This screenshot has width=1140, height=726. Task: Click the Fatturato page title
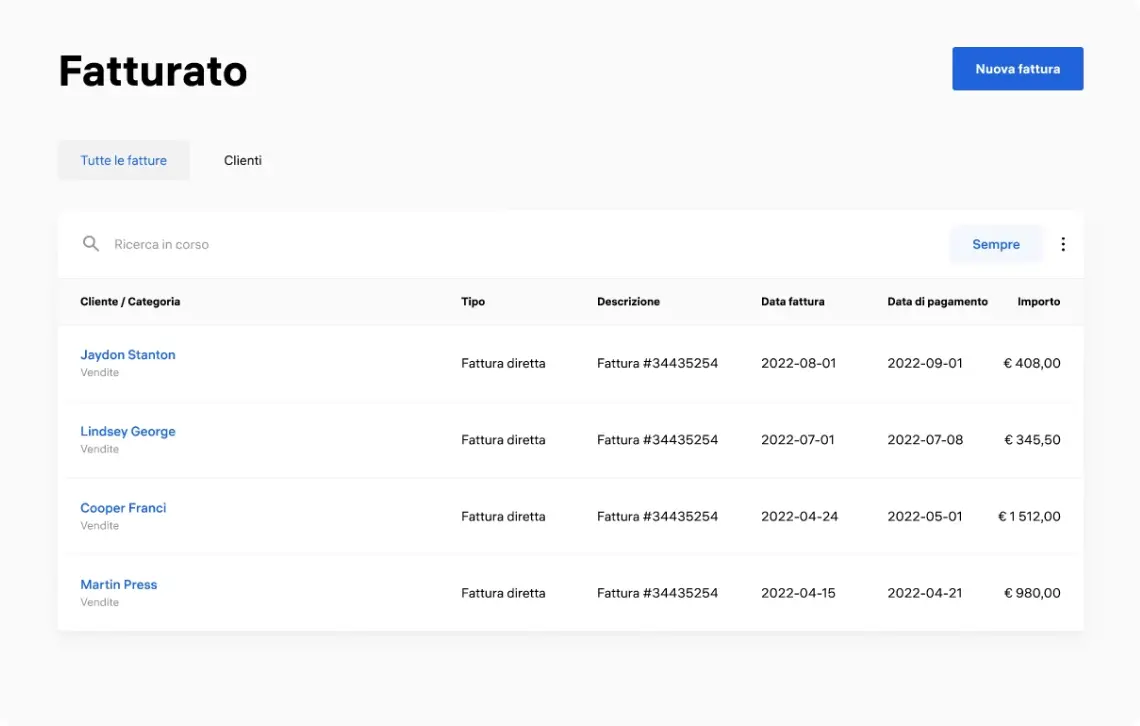click(152, 70)
